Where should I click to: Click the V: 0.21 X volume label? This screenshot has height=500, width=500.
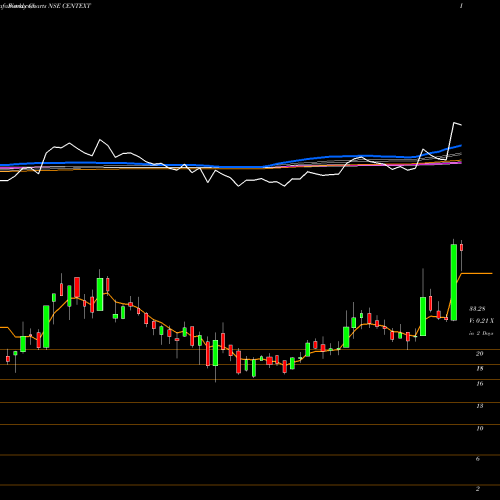click(x=481, y=321)
